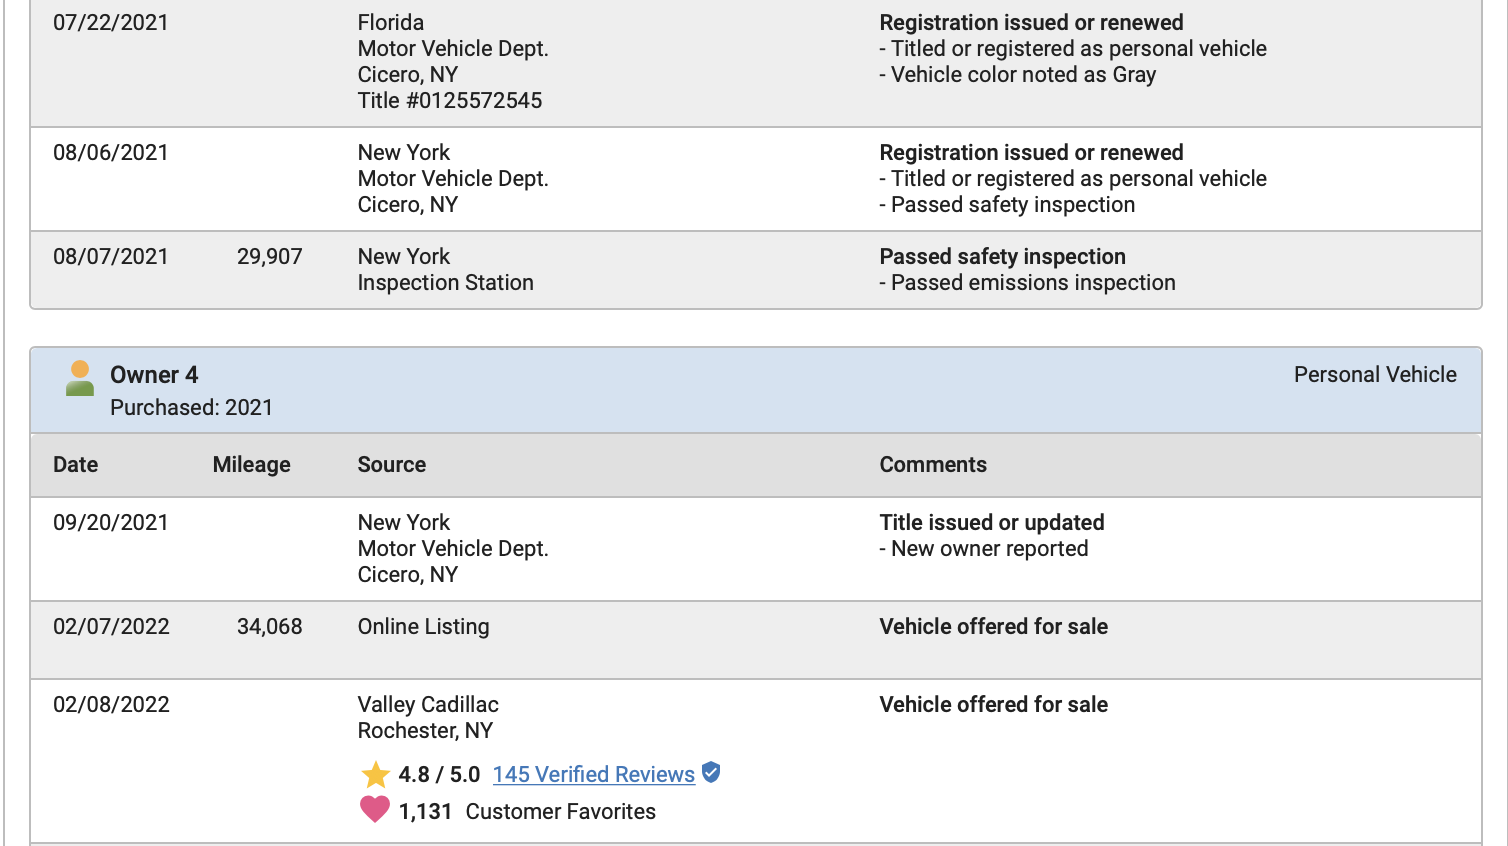Click the Source column header
1508x846 pixels.
391,465
